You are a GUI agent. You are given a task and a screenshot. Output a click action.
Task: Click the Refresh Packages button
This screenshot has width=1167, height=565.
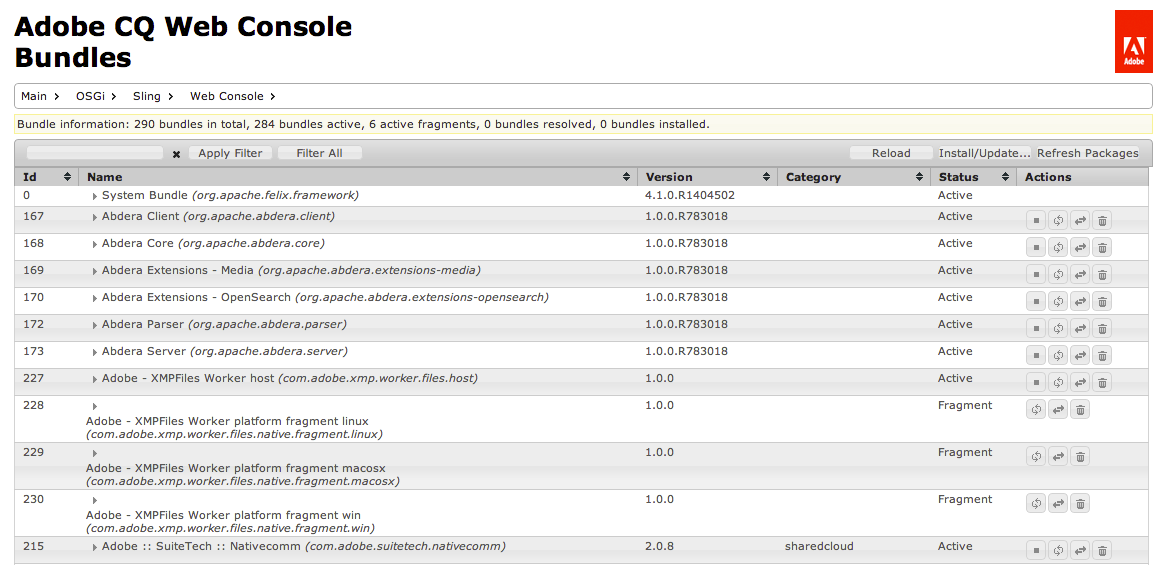coord(1087,153)
